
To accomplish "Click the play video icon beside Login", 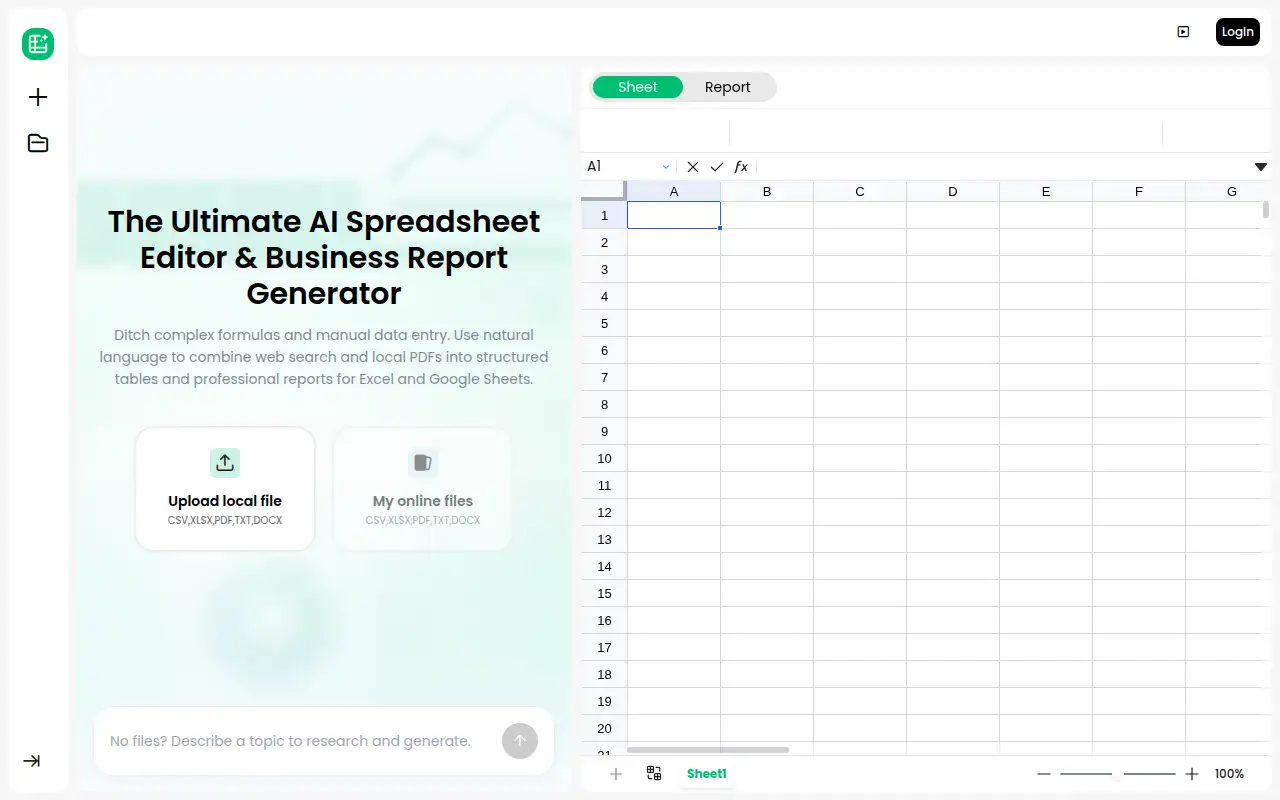I will coord(1183,32).
